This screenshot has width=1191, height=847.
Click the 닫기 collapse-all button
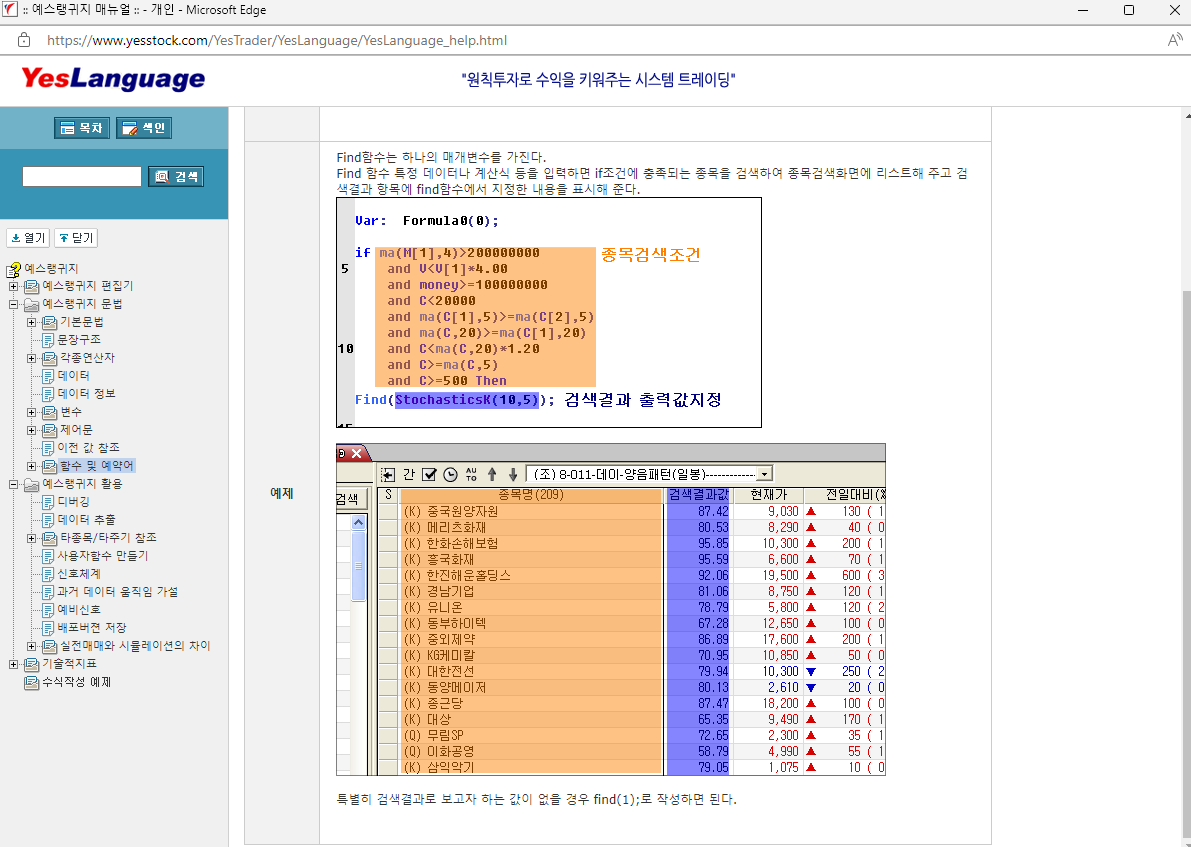tap(76, 238)
